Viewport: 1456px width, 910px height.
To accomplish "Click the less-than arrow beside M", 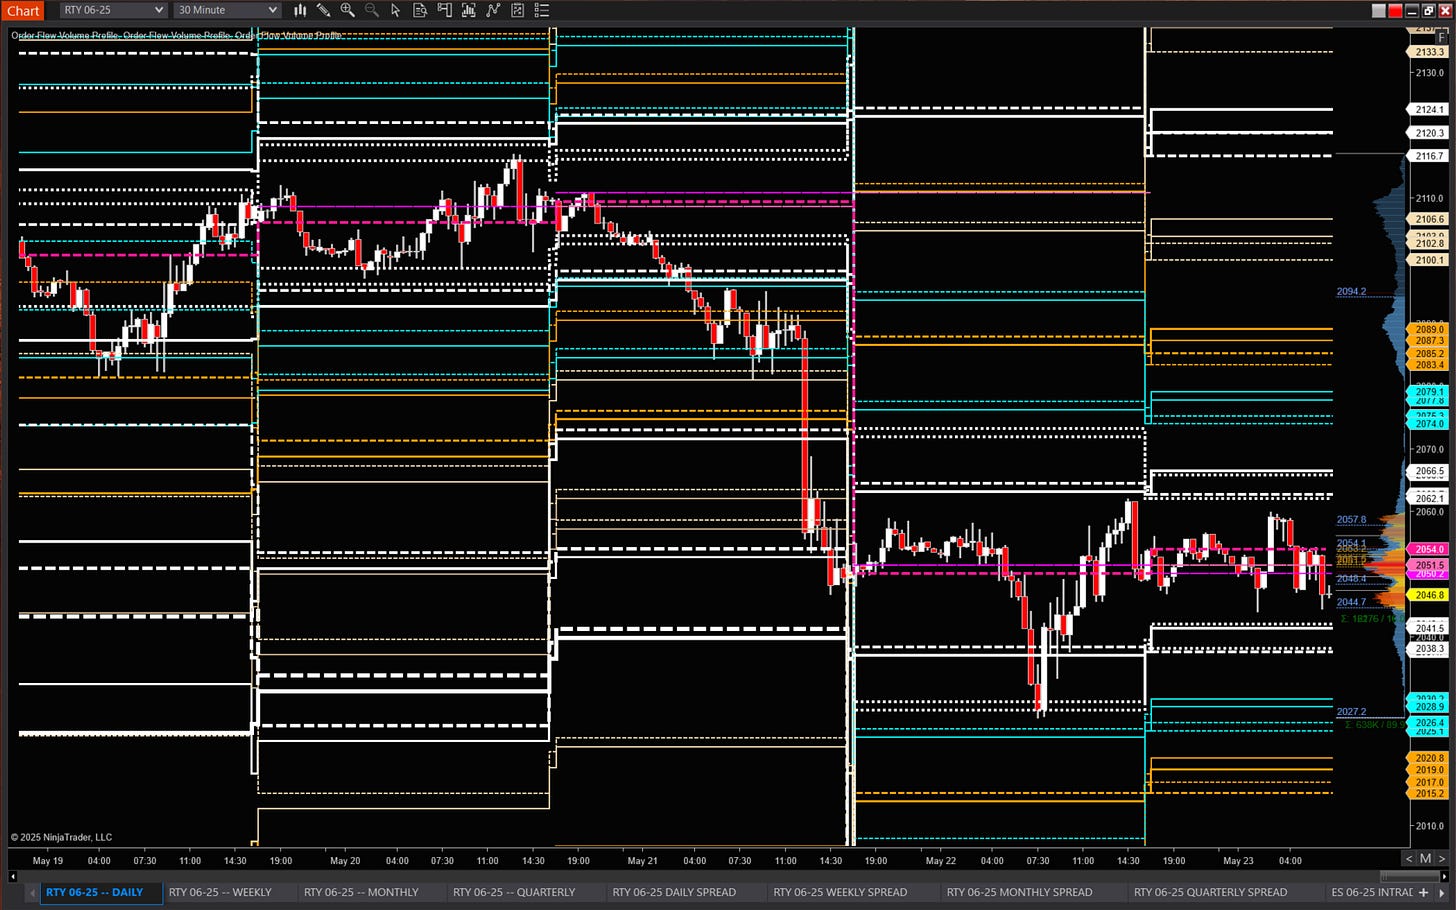I will 1409,858.
